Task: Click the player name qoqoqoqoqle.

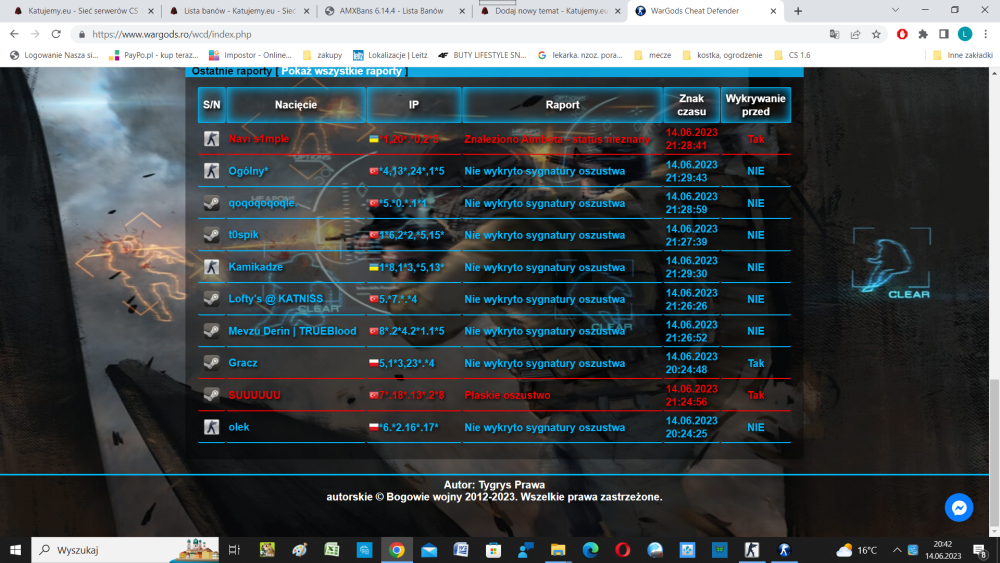Action: click(x=263, y=203)
